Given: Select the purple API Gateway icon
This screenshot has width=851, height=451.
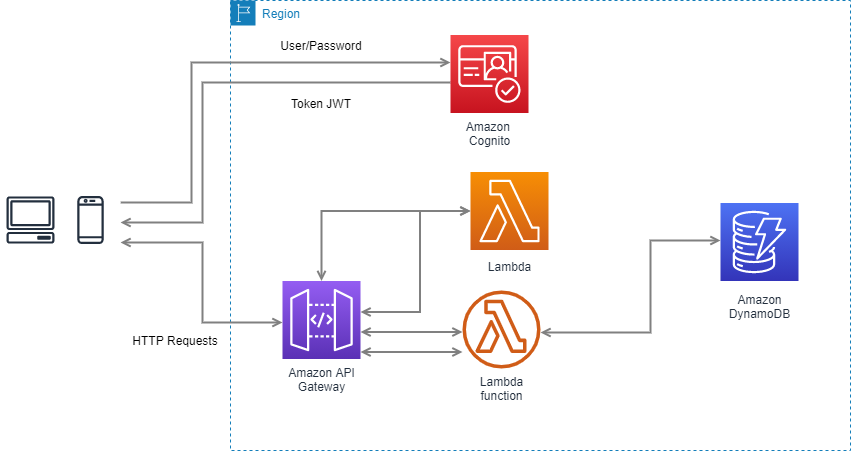Looking at the screenshot, I should coord(321,320).
